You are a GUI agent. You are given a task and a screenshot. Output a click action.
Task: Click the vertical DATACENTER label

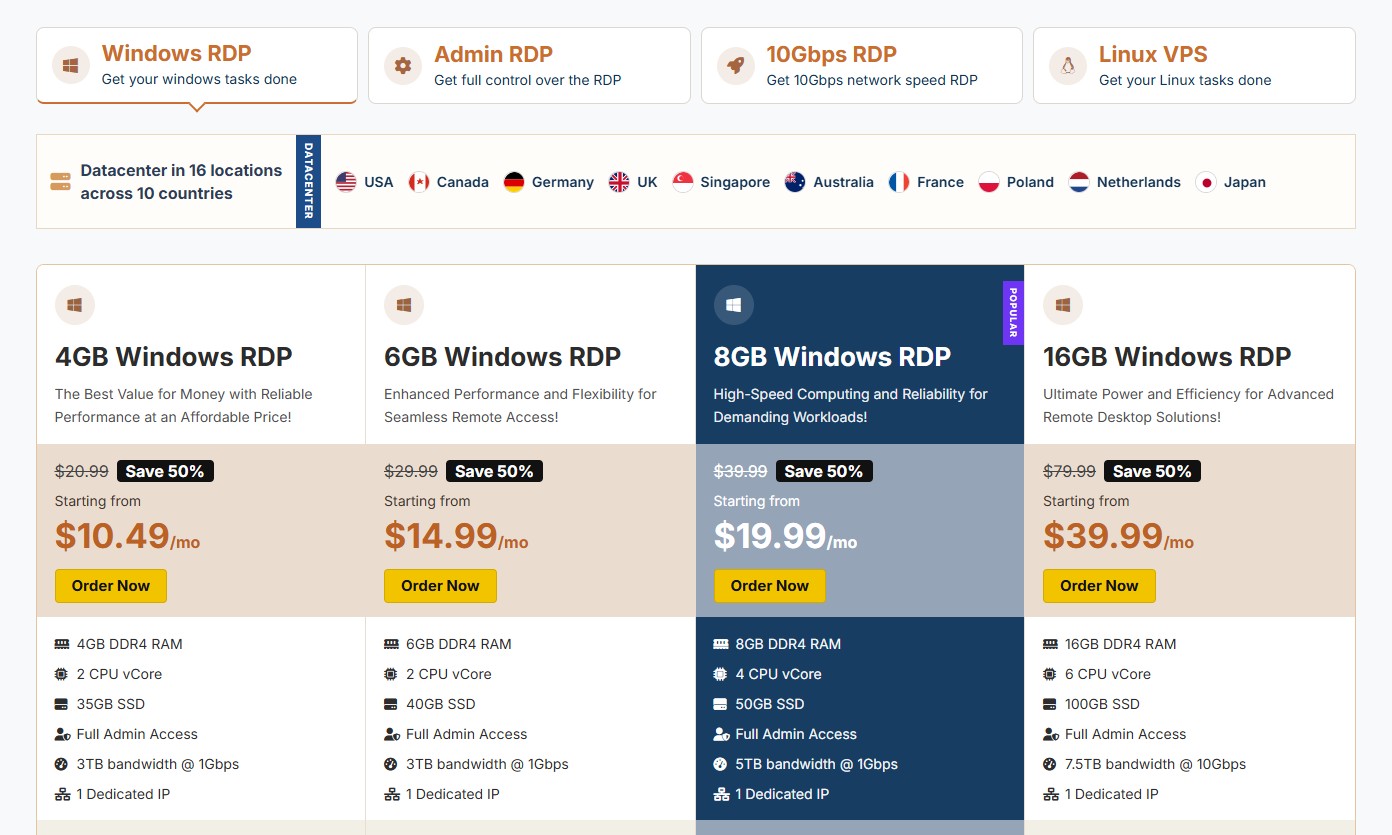click(307, 181)
